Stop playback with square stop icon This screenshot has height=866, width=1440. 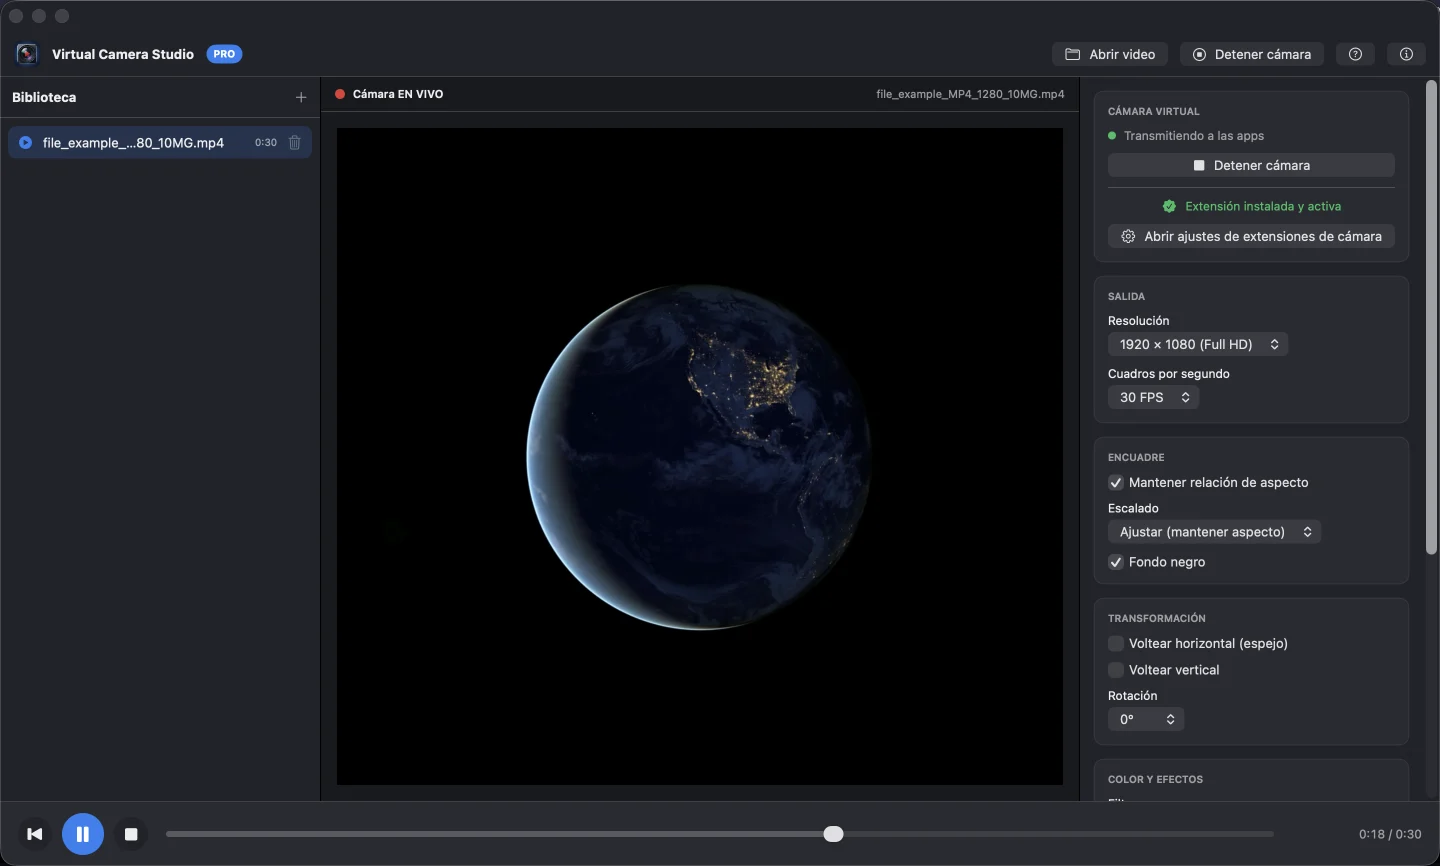pyautogui.click(x=131, y=834)
